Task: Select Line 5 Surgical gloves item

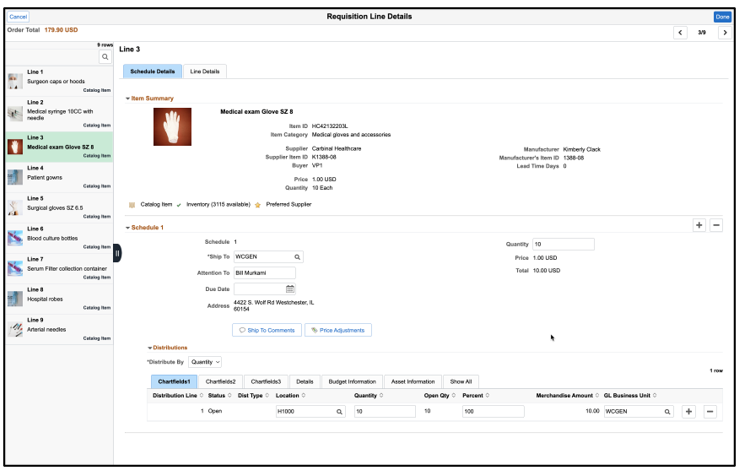Action: [59, 207]
